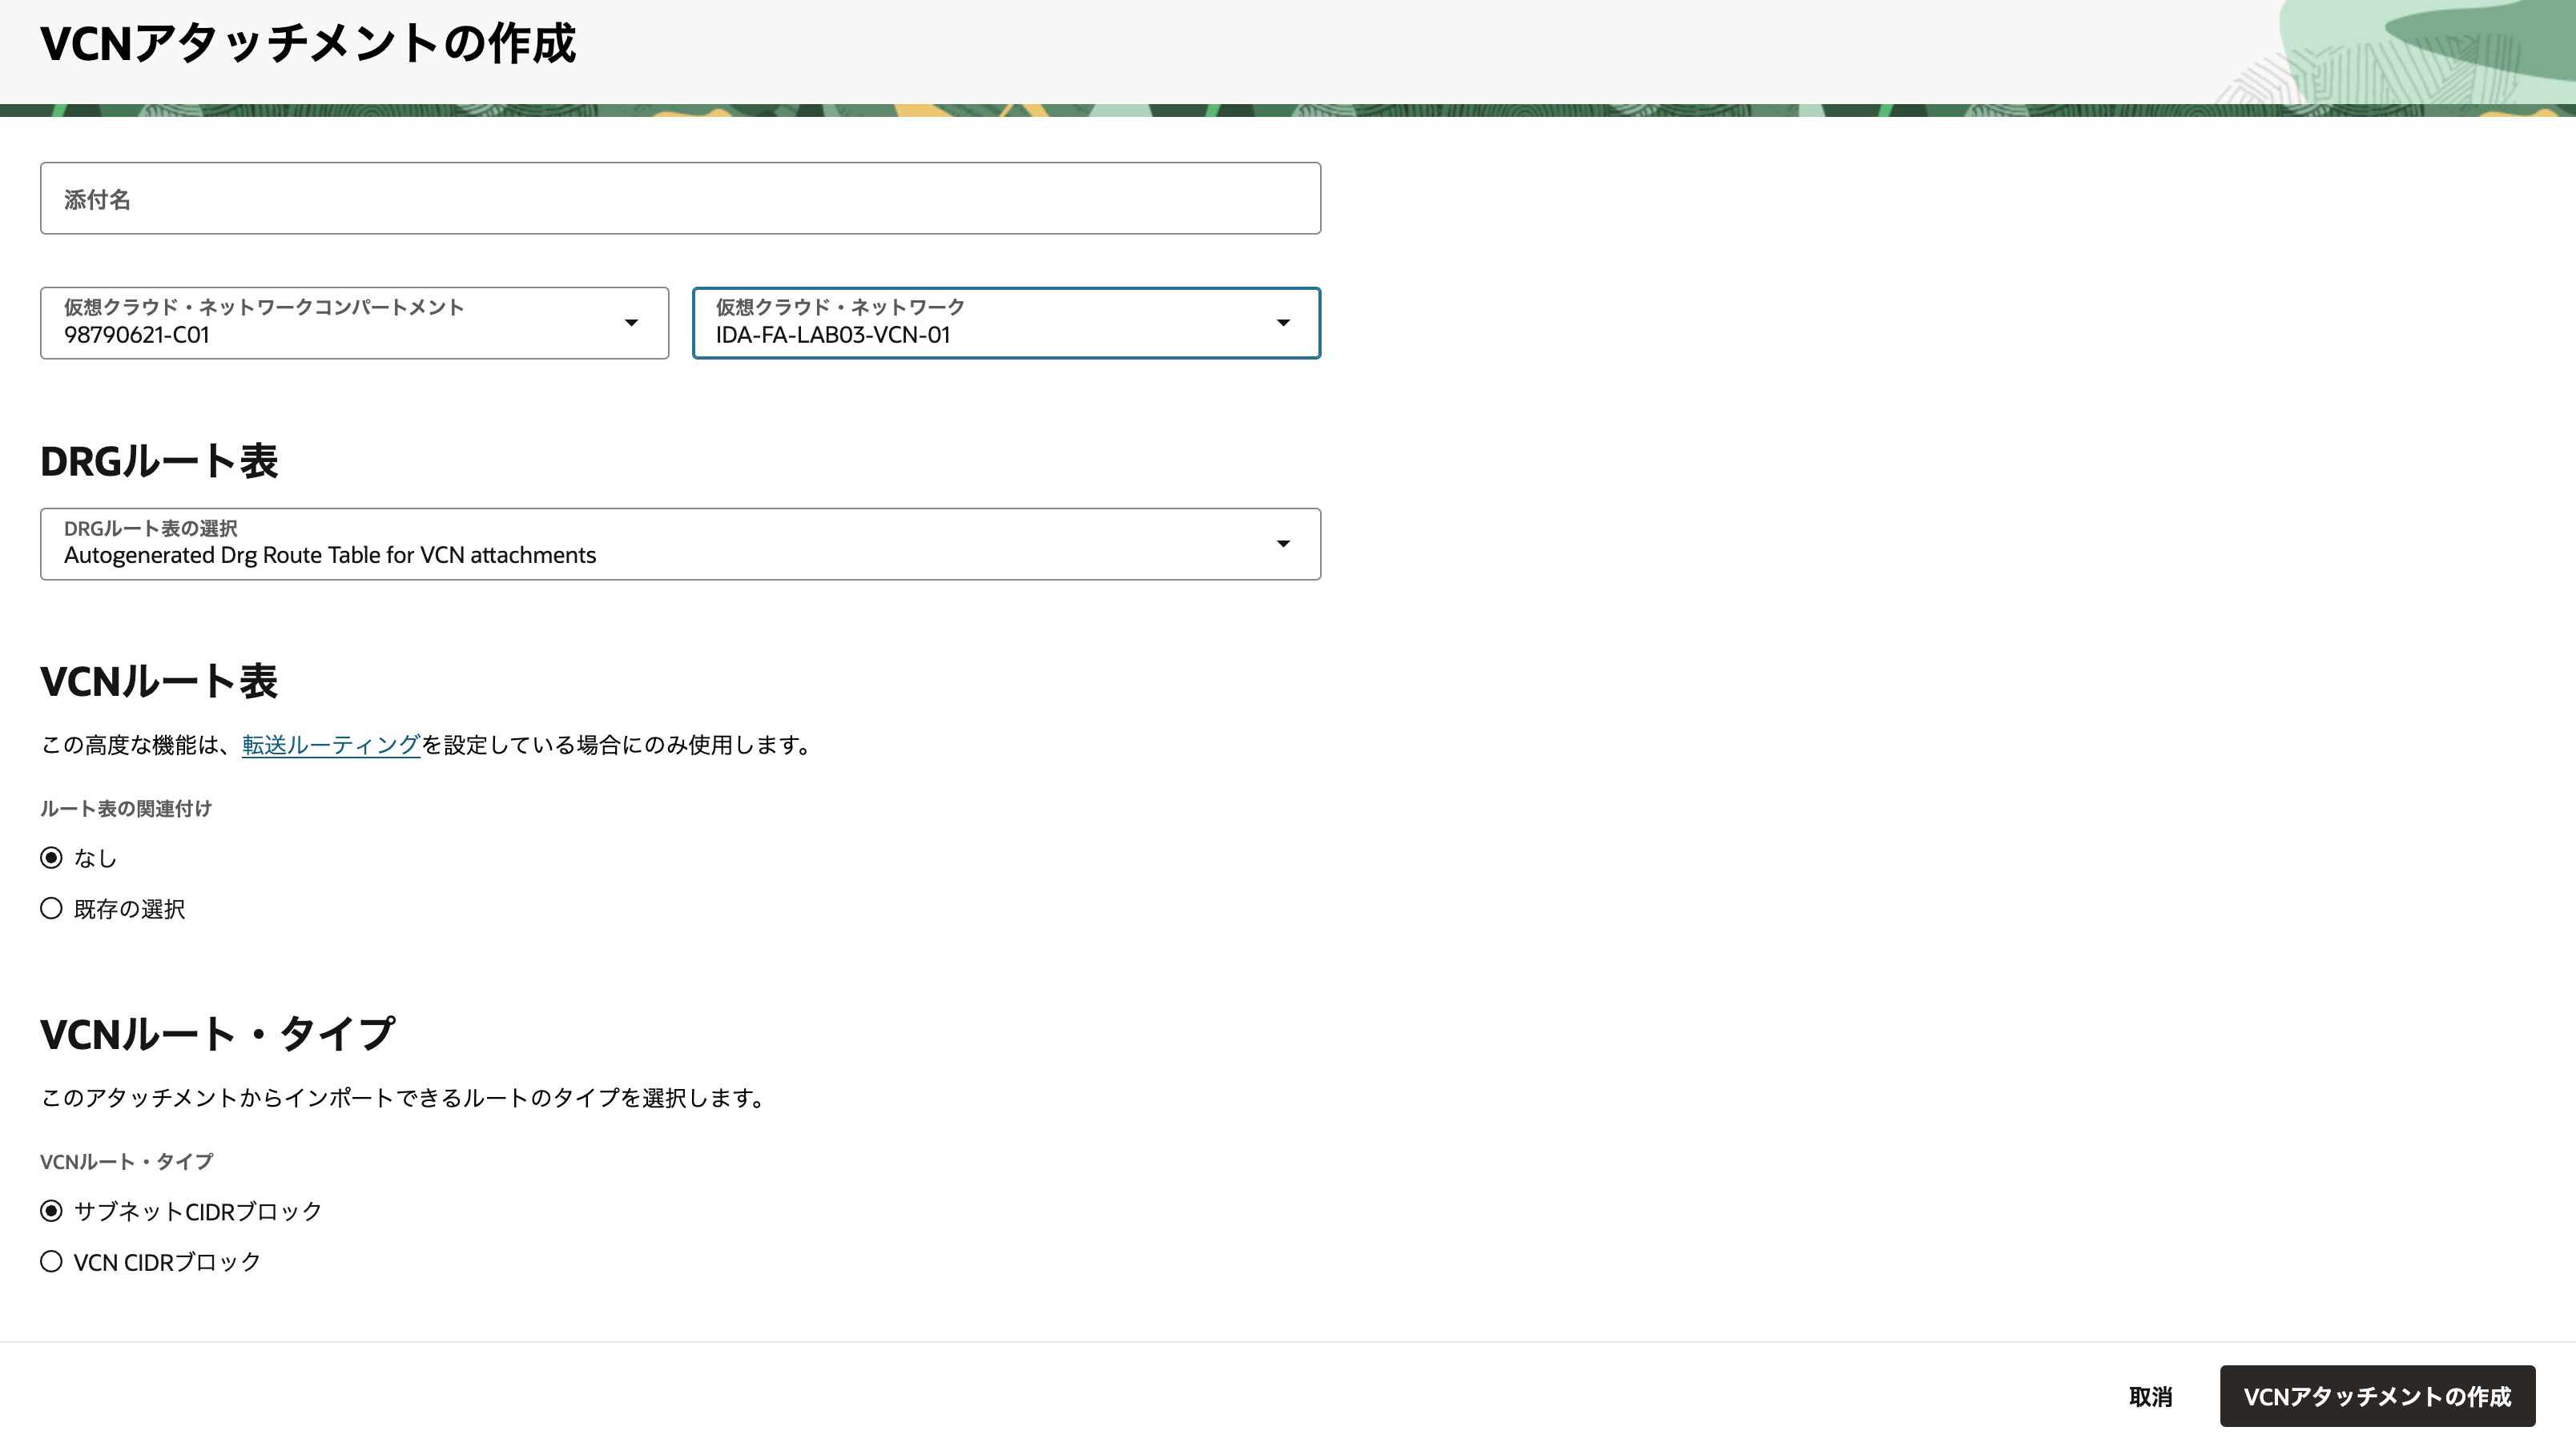This screenshot has height=1451, width=2576.
Task: Click the ルート表の関連付け label
Action: (x=126, y=808)
